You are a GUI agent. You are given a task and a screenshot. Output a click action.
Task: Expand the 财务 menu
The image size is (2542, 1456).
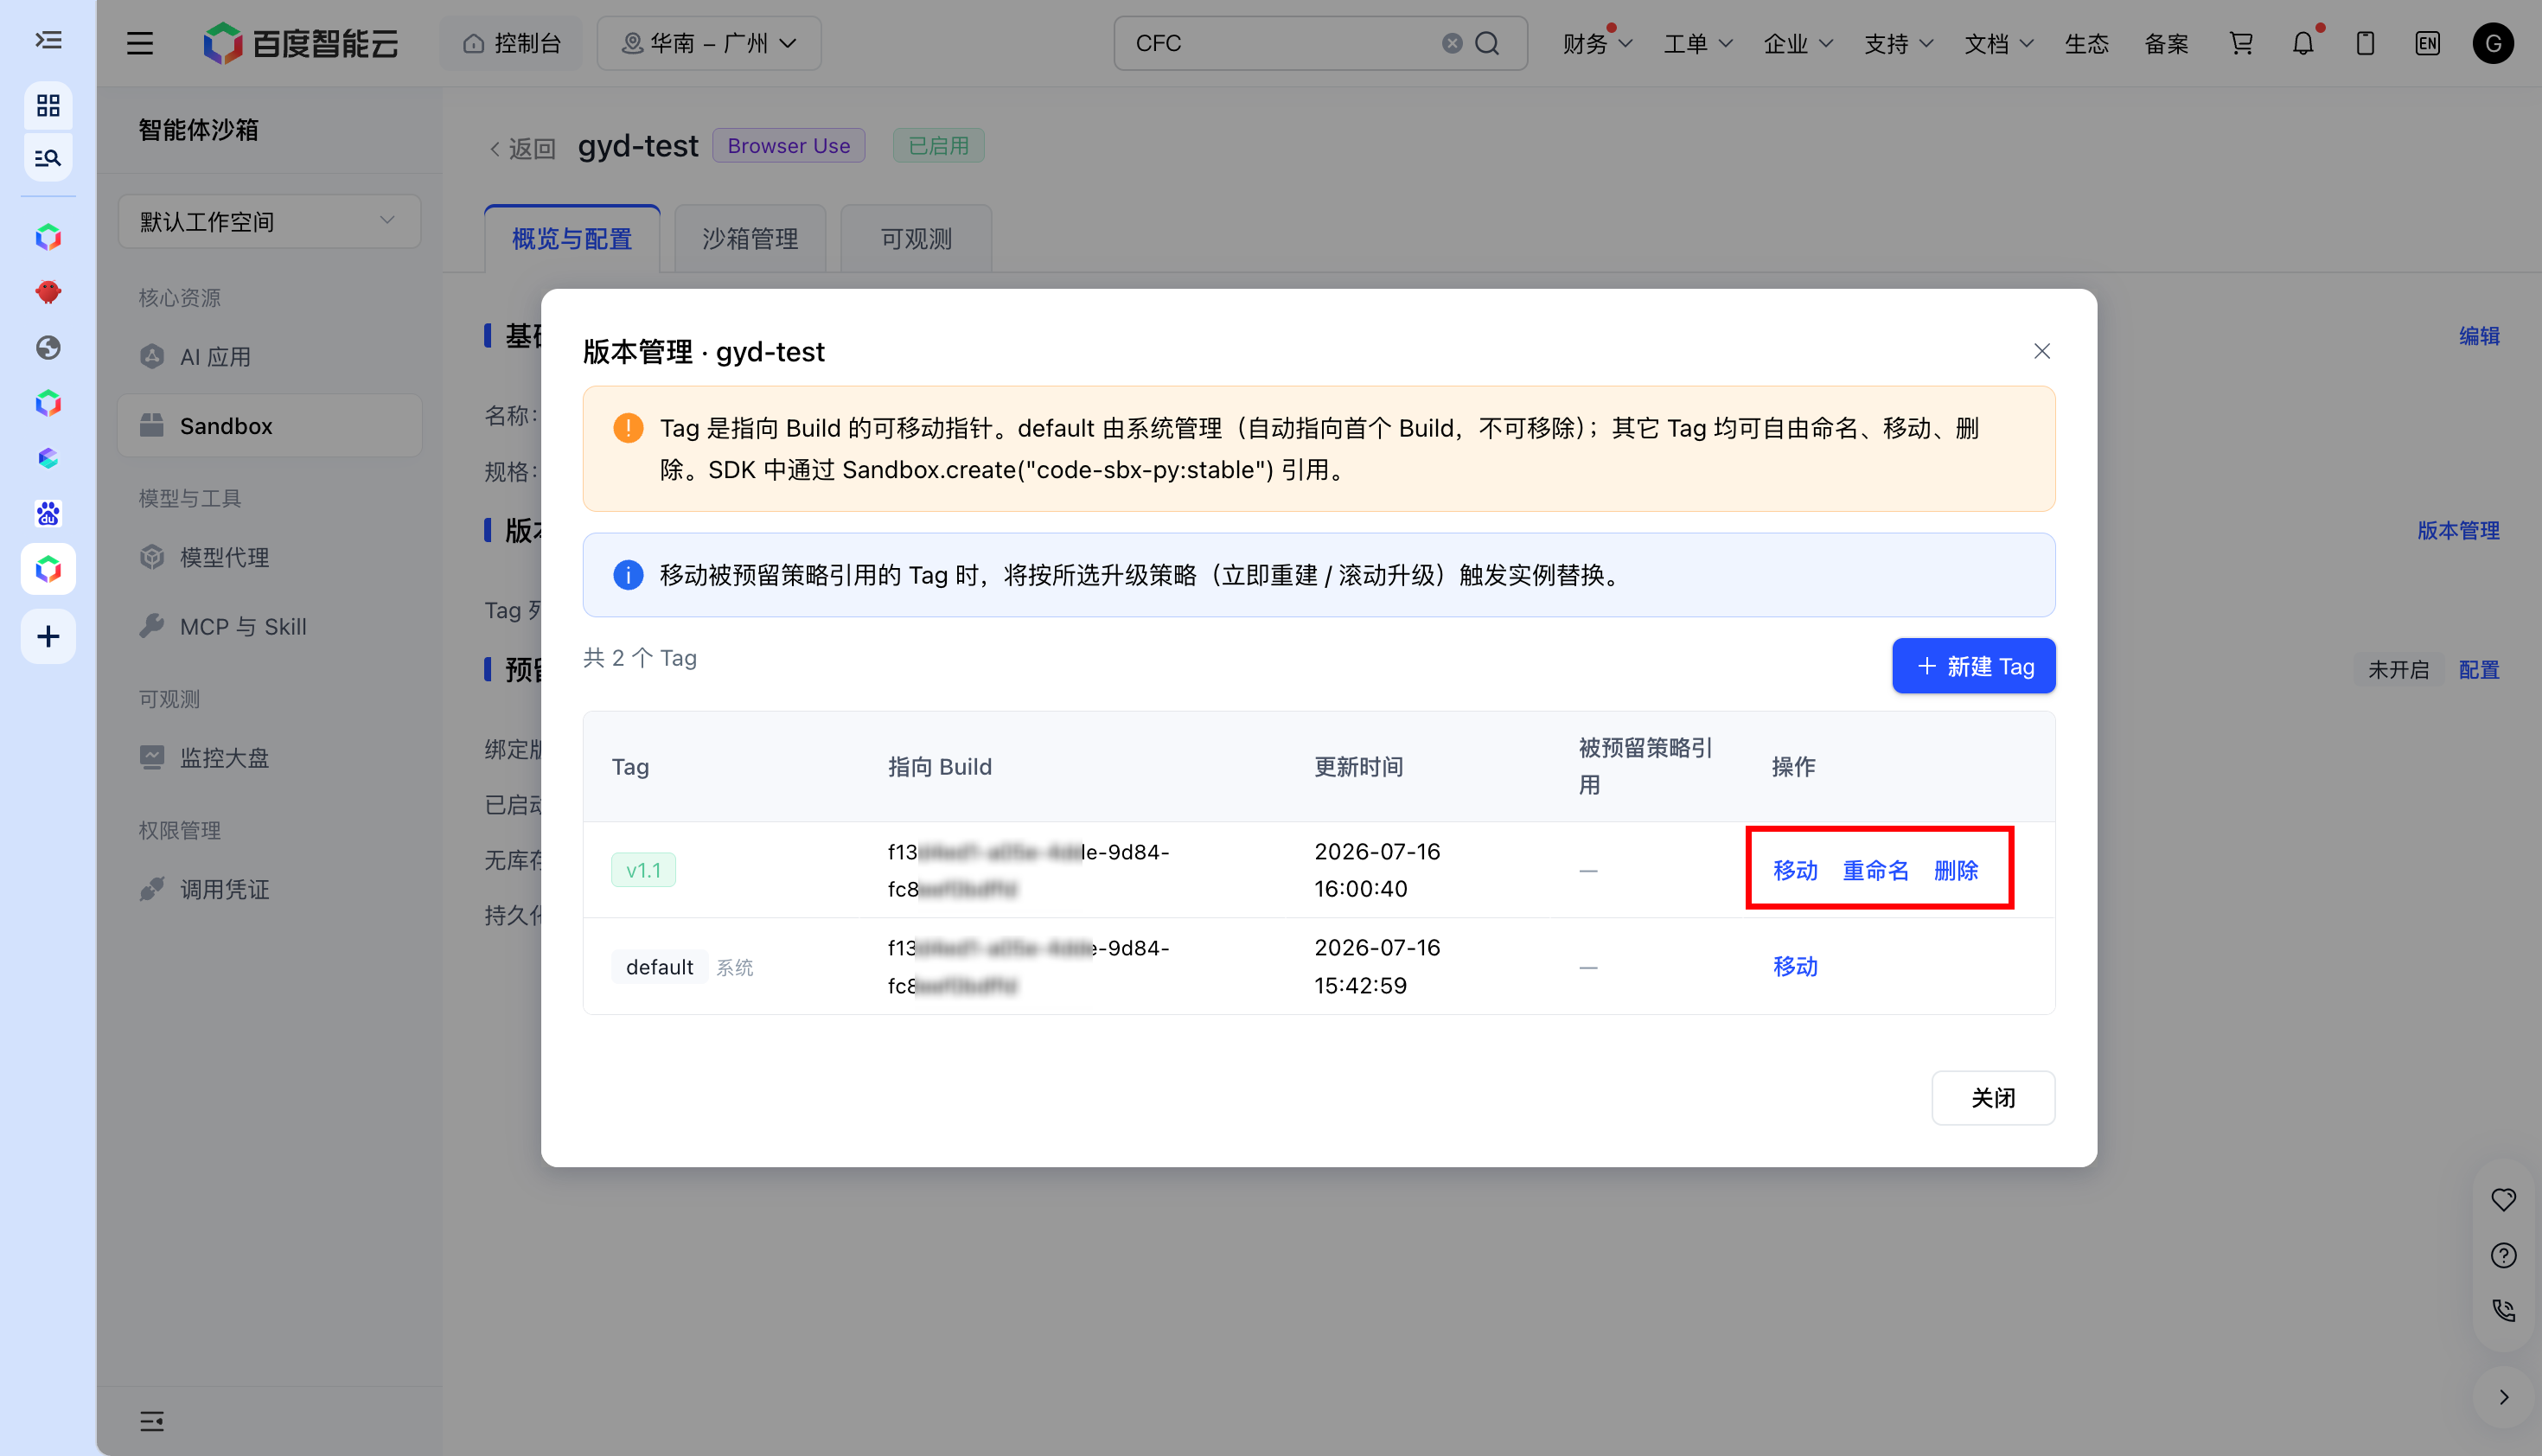coord(1597,43)
